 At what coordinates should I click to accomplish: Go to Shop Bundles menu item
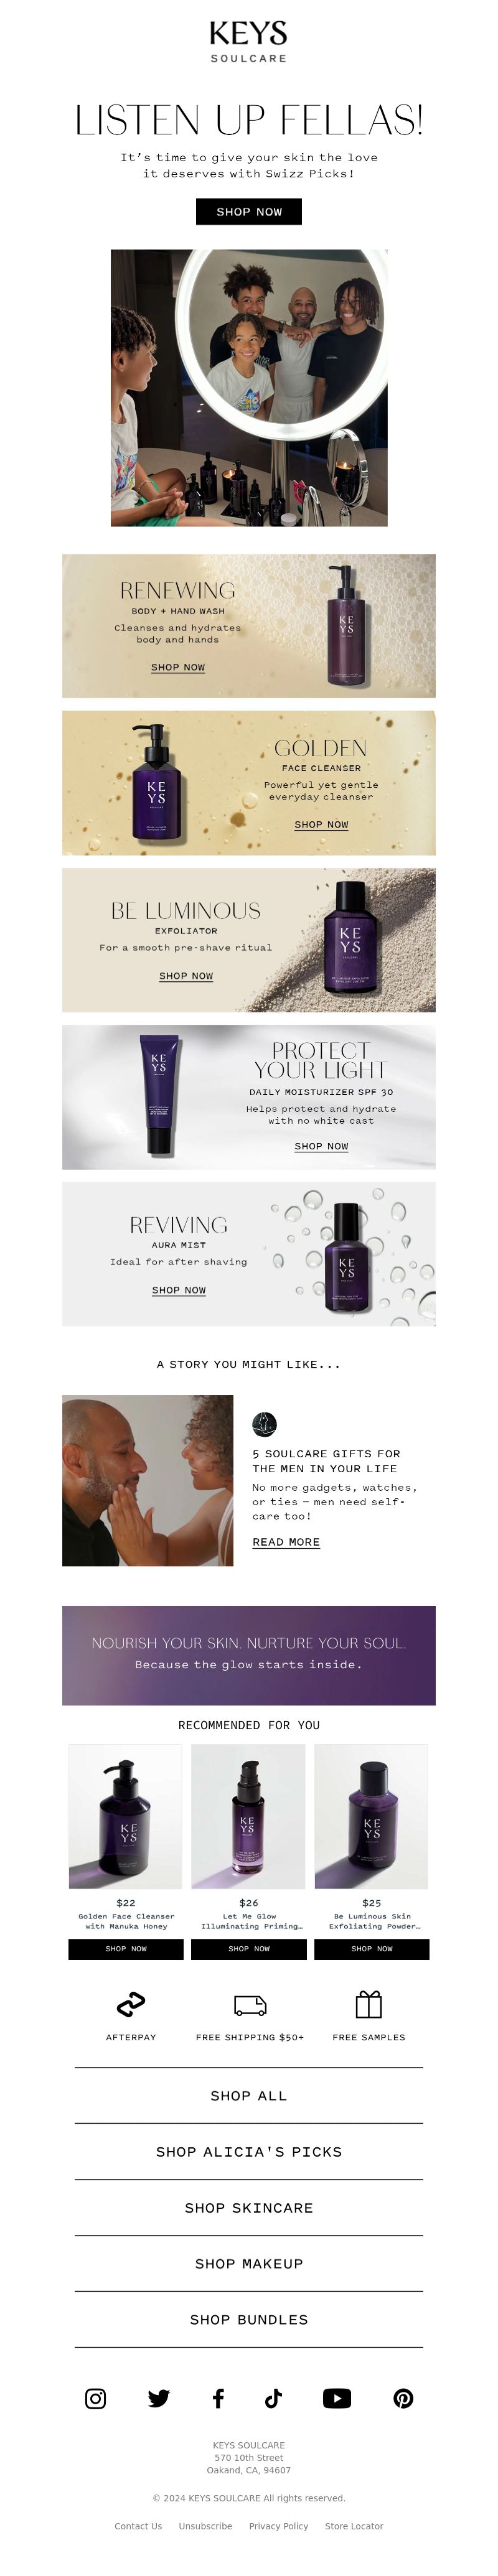[249, 2319]
